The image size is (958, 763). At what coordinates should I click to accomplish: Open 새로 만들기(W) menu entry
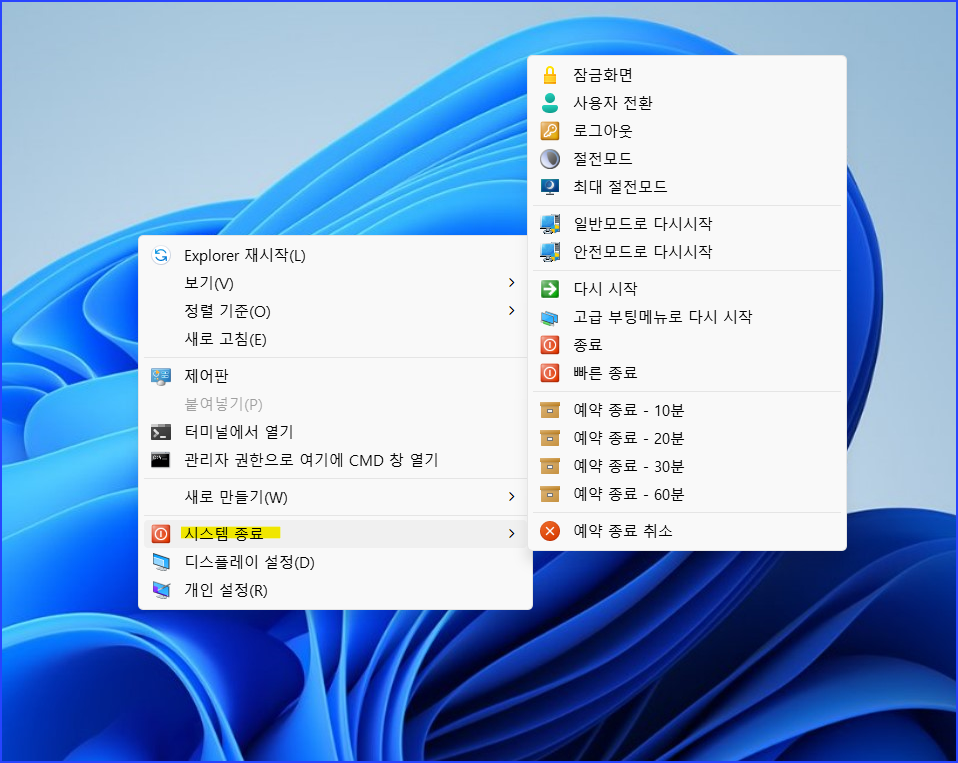tap(335, 497)
